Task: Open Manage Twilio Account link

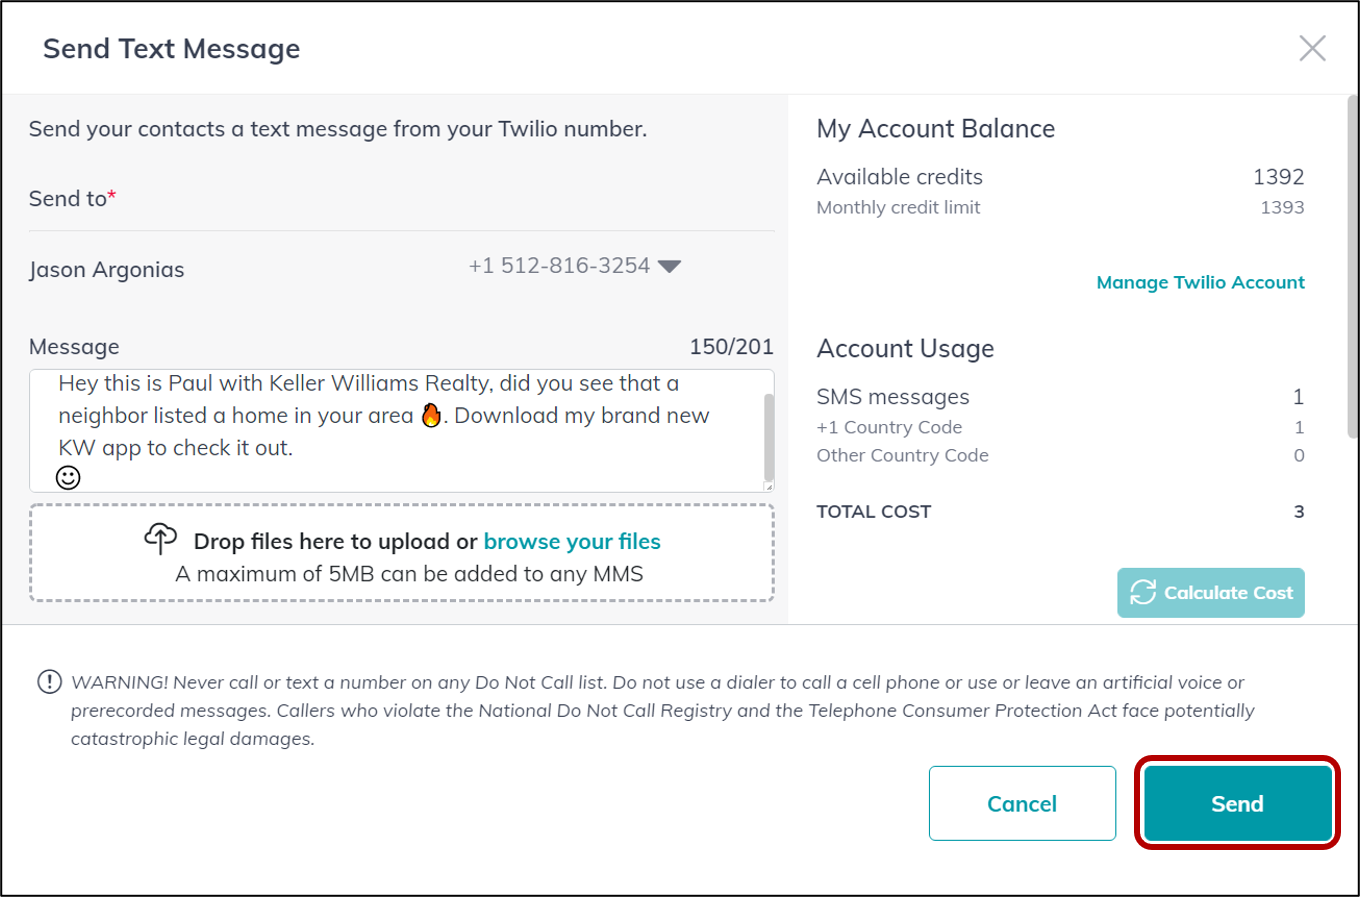Action: 1200,282
